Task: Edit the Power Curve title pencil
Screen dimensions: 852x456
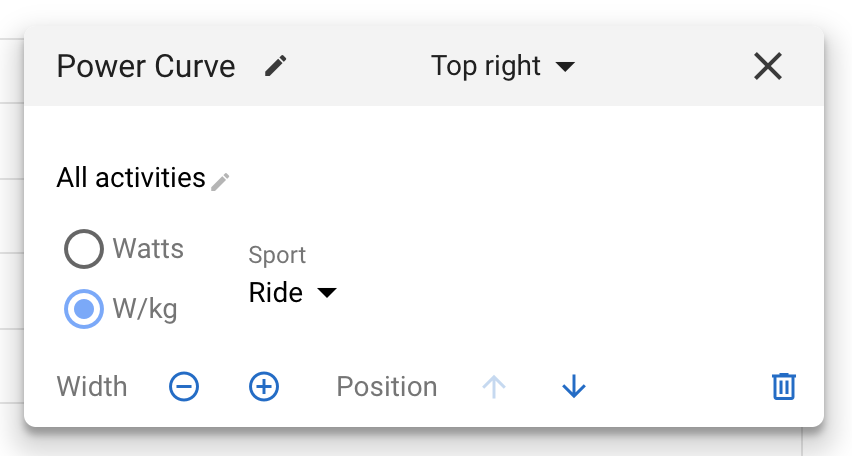Action: (x=275, y=67)
